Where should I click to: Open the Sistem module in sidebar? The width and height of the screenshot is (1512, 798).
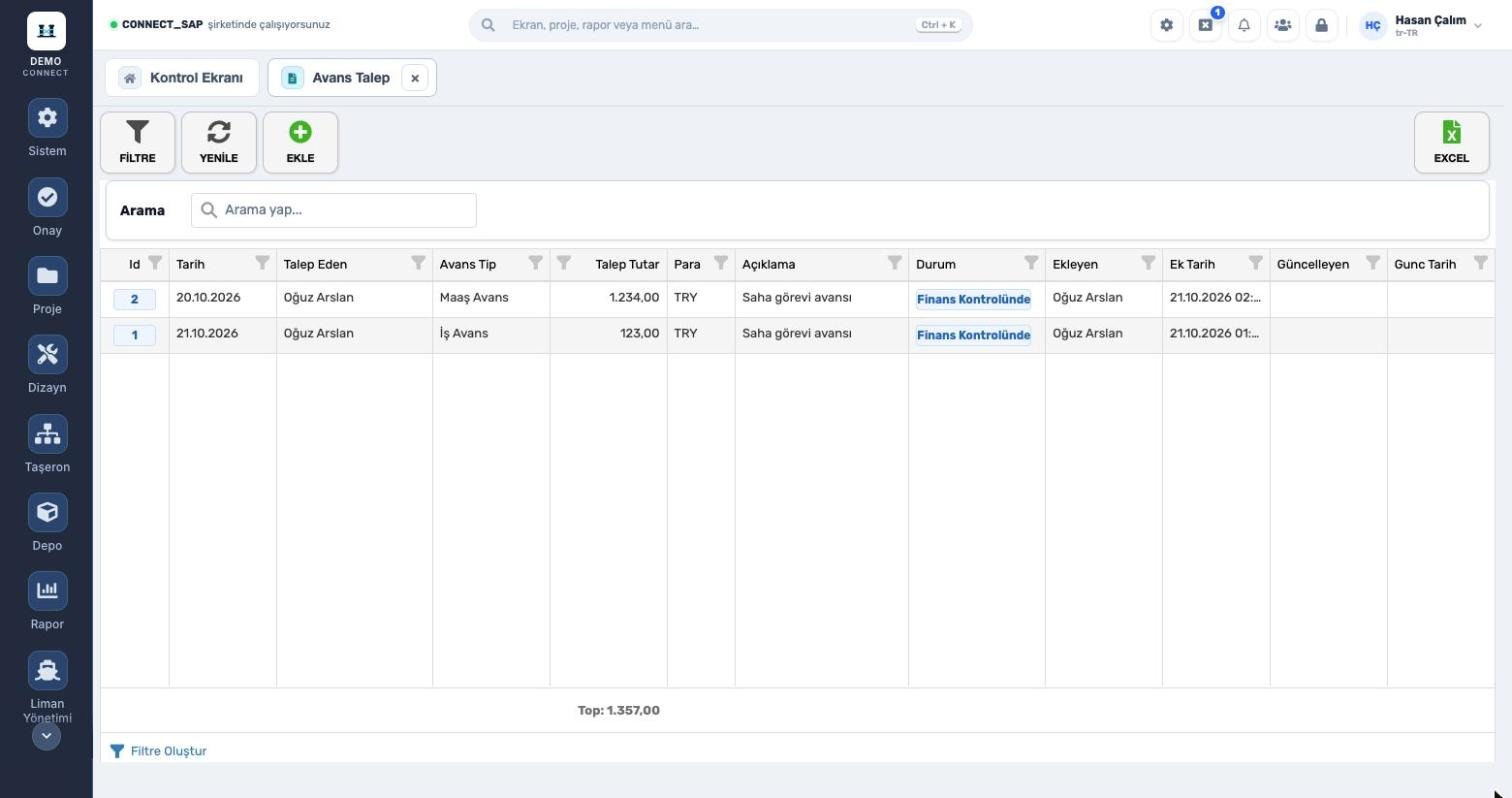(x=47, y=128)
